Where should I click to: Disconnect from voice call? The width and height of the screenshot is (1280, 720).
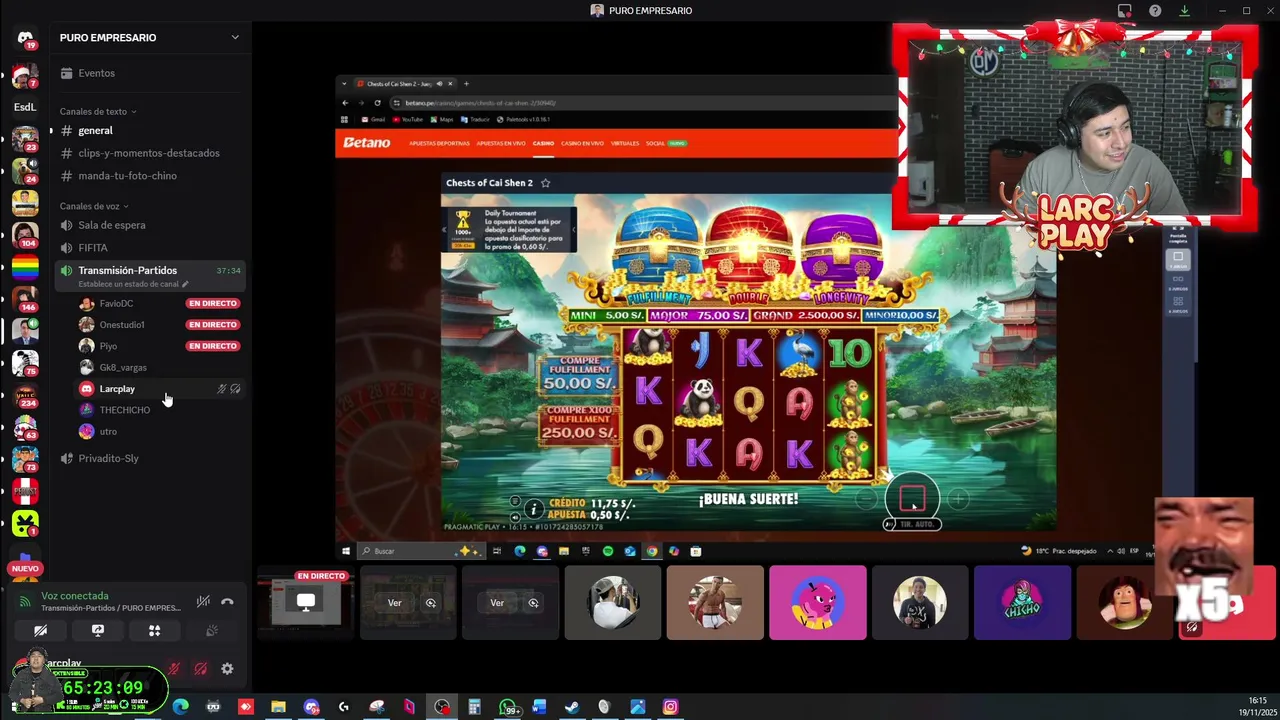tap(227, 601)
